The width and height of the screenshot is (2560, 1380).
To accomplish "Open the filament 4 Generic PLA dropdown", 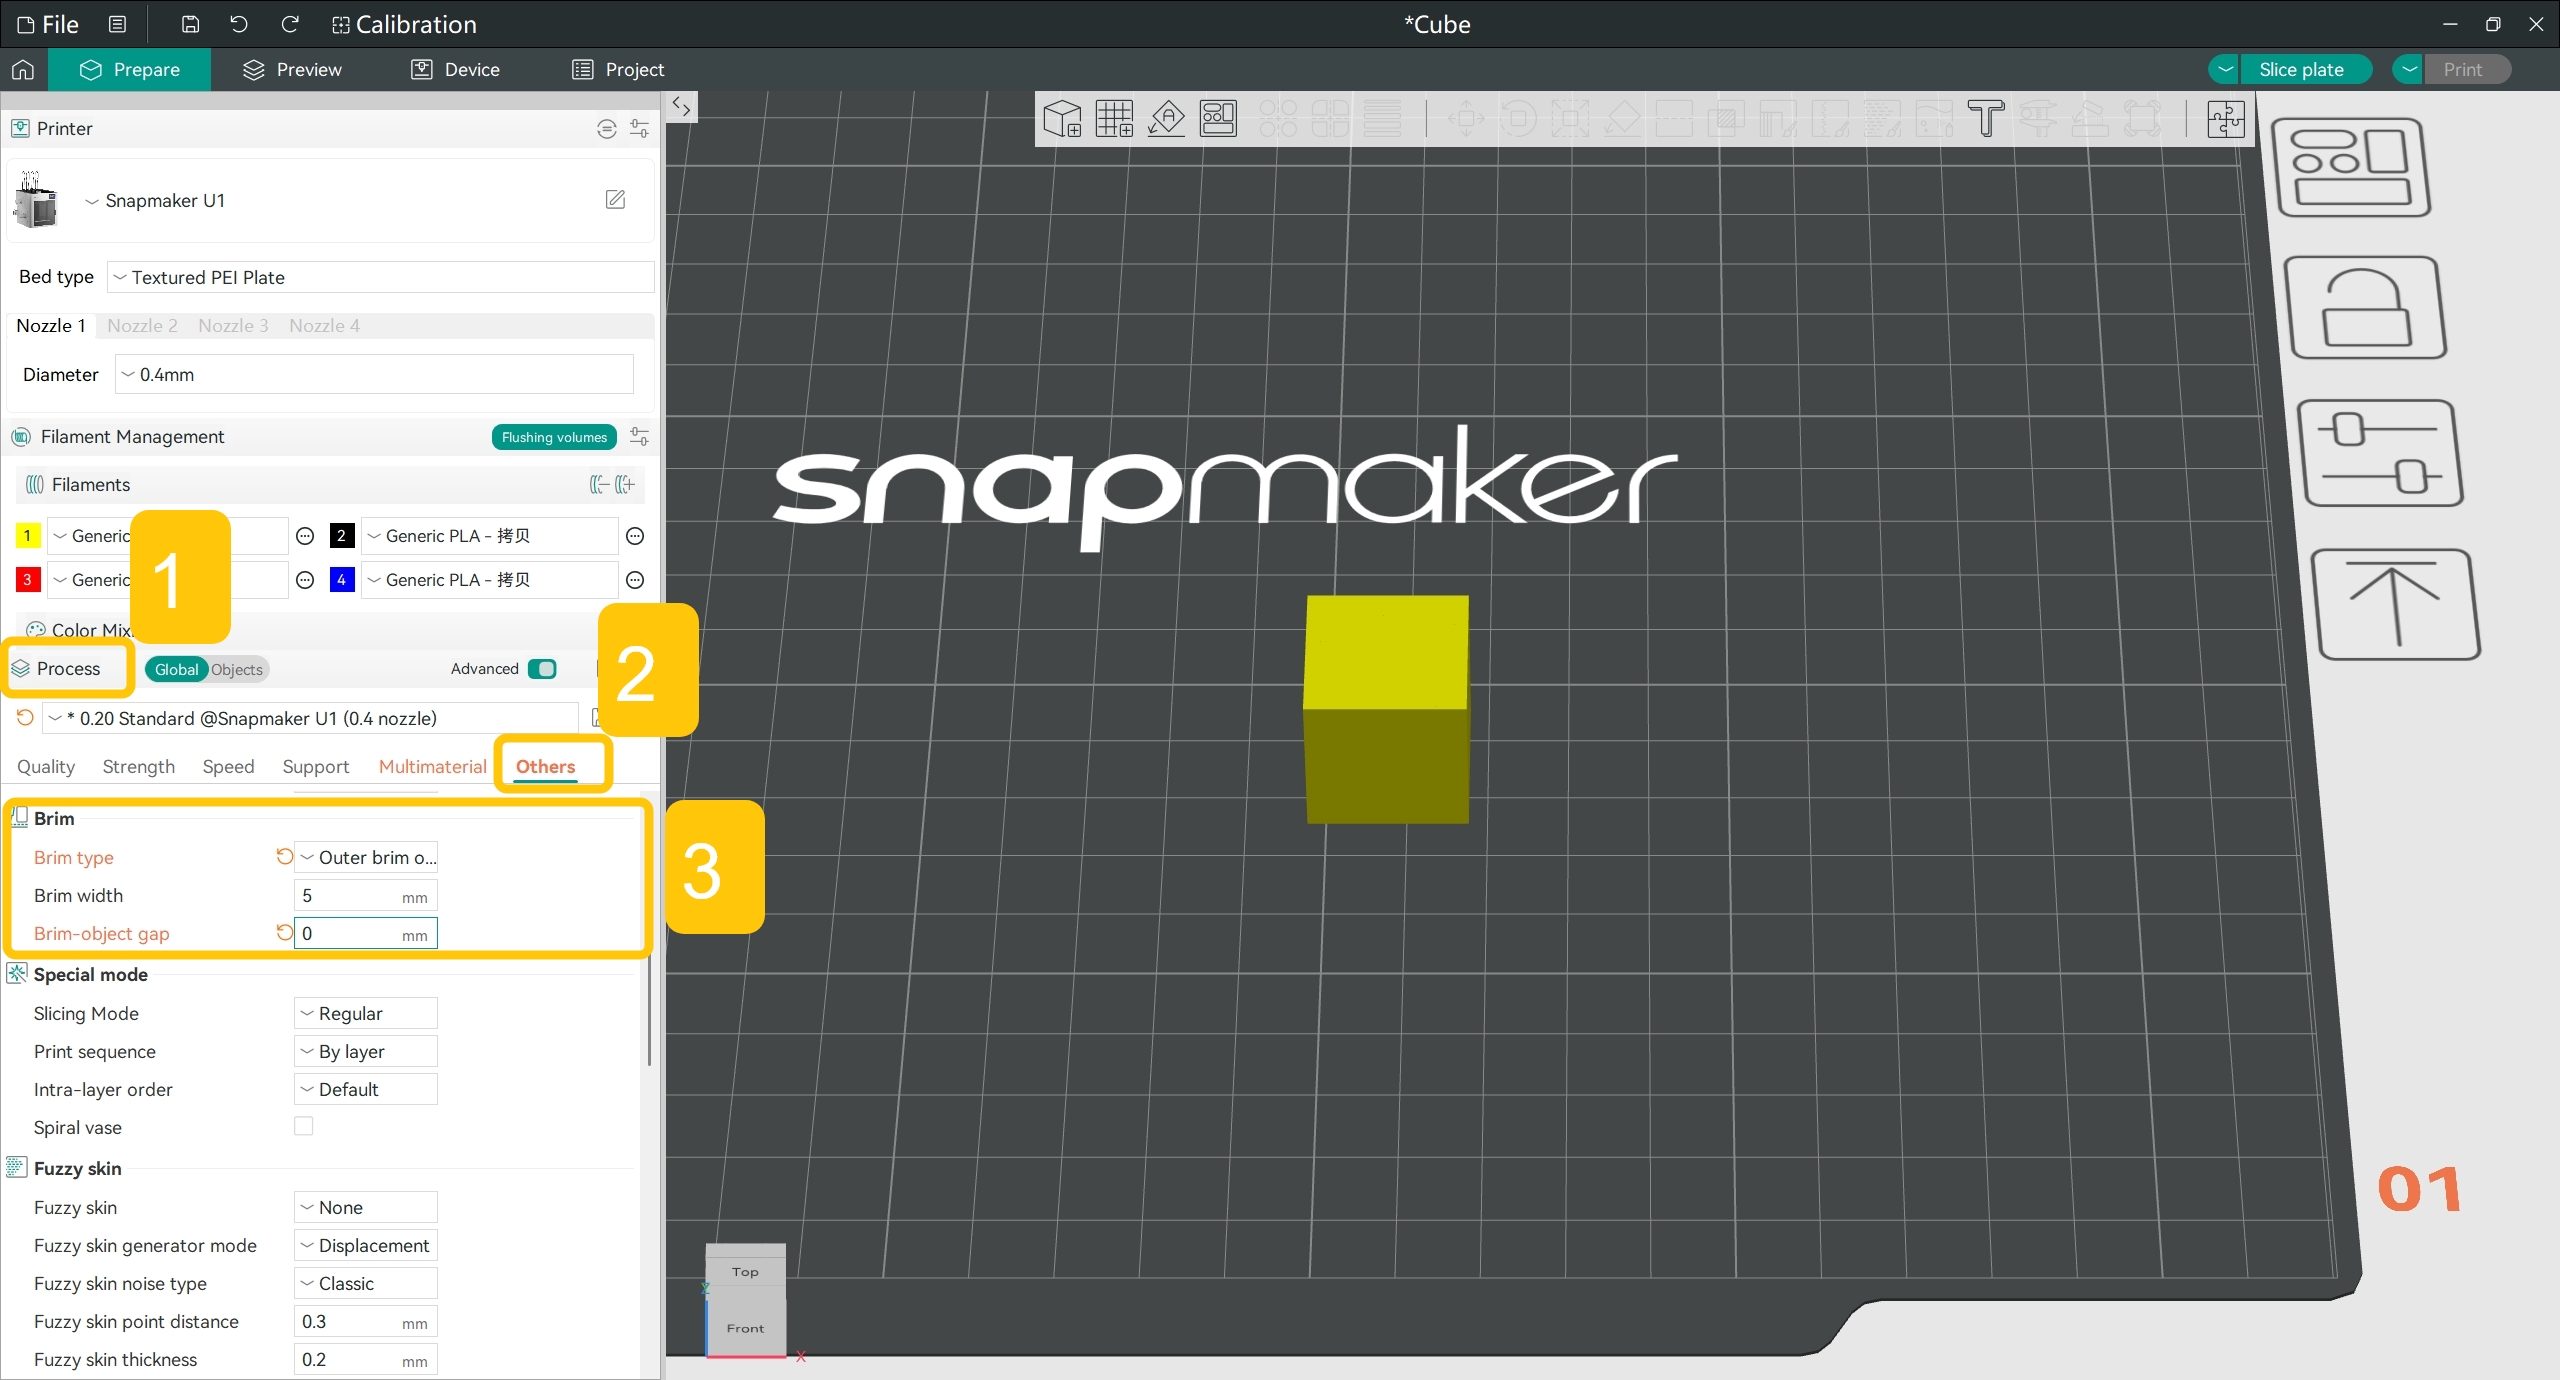I will pyautogui.click(x=490, y=580).
